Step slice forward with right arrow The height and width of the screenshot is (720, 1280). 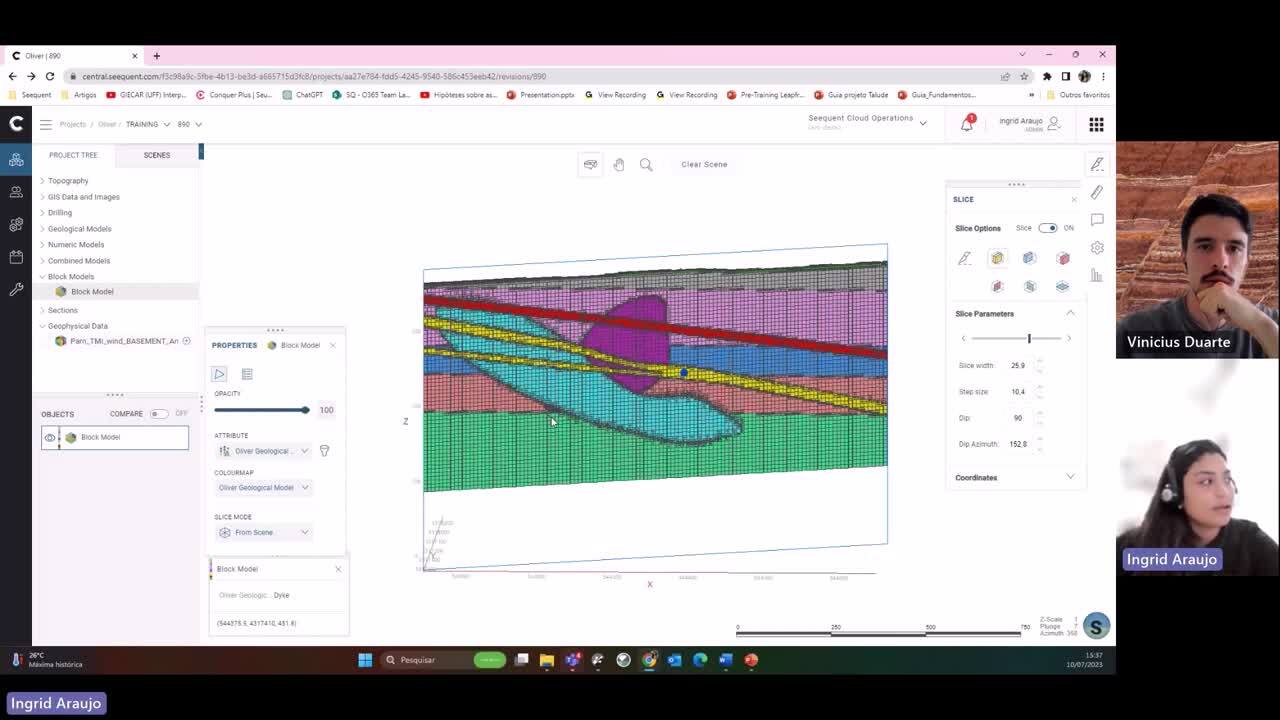click(x=1068, y=338)
